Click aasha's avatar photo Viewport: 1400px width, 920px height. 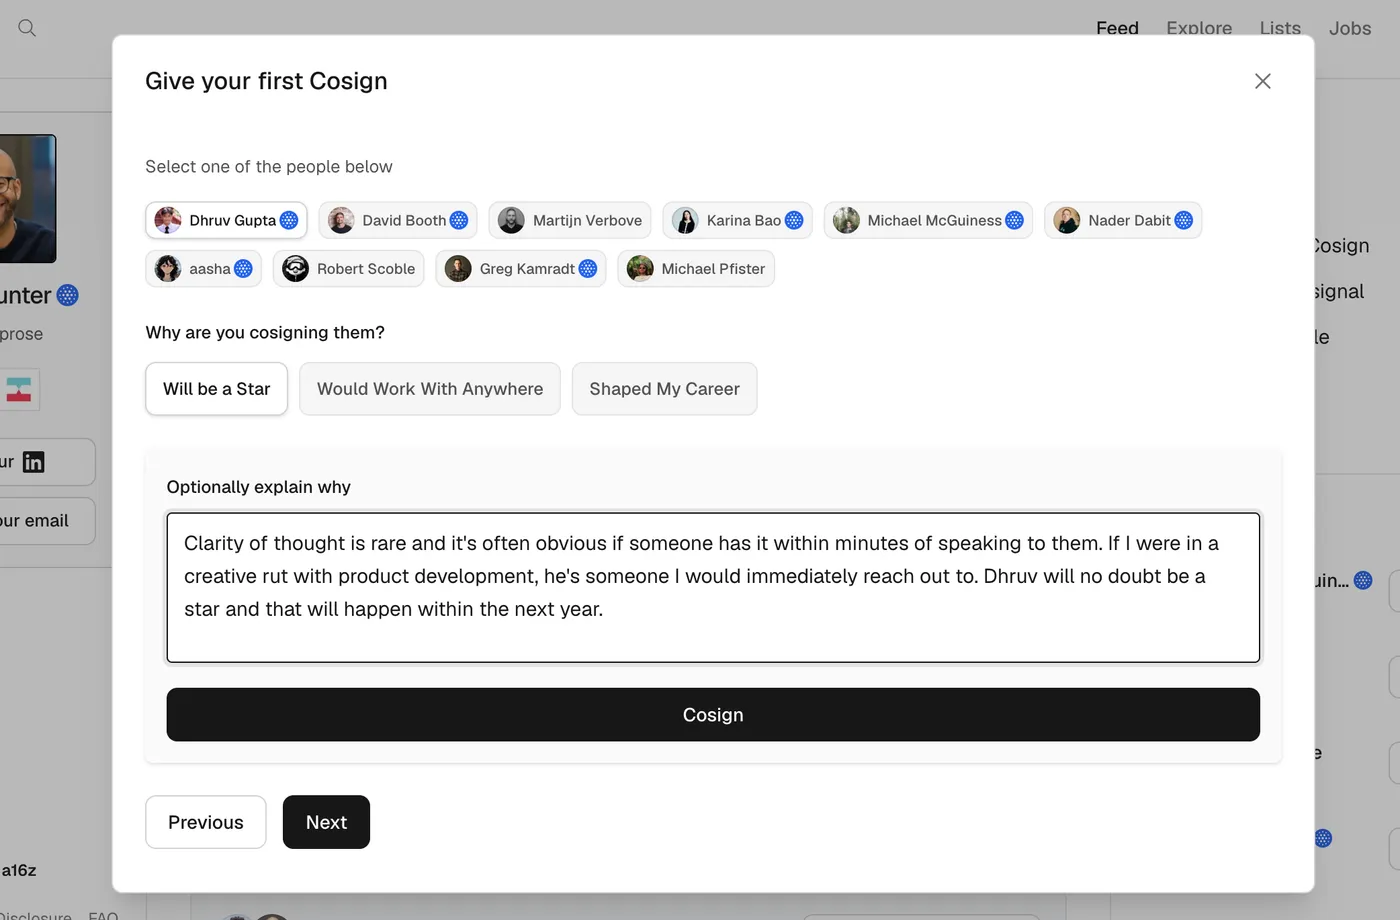coord(168,268)
